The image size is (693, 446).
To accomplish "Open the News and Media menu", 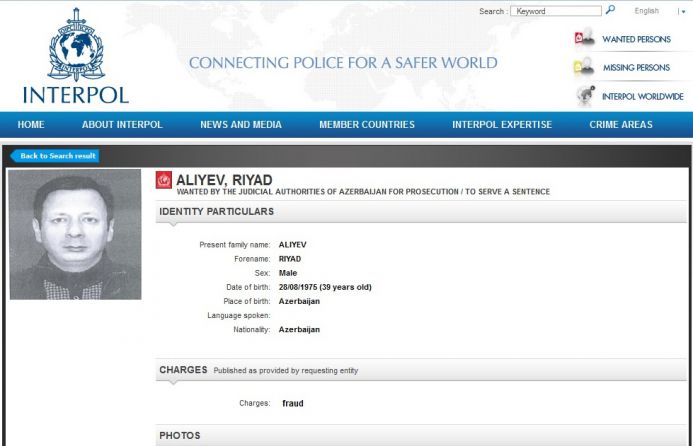I will click(x=241, y=125).
